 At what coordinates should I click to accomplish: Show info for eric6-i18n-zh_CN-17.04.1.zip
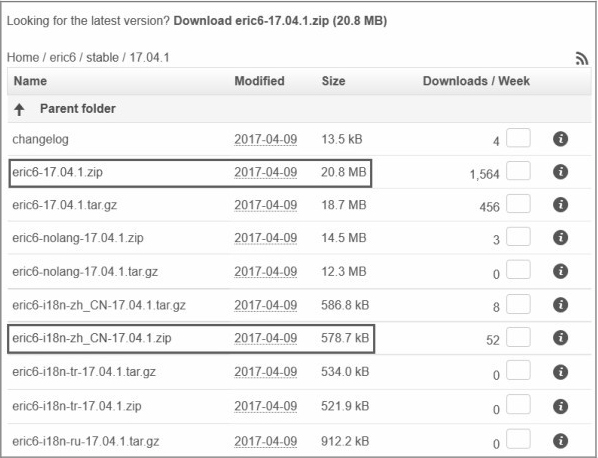[x=560, y=337]
